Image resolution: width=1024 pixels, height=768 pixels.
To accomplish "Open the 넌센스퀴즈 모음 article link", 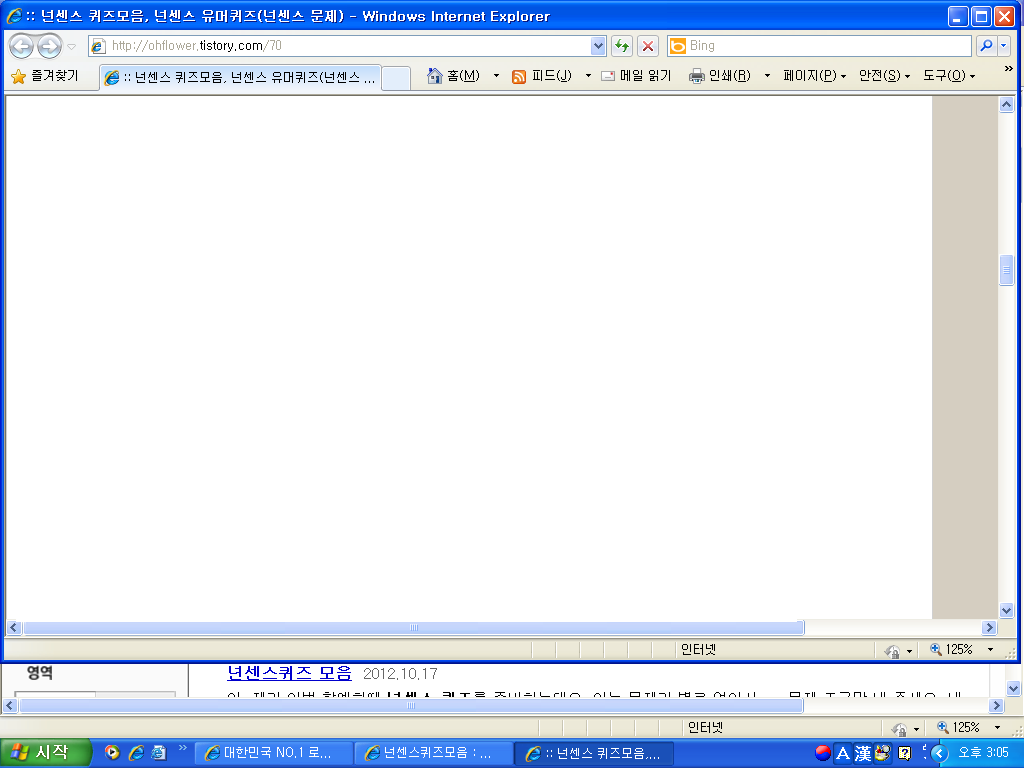I will point(289,673).
